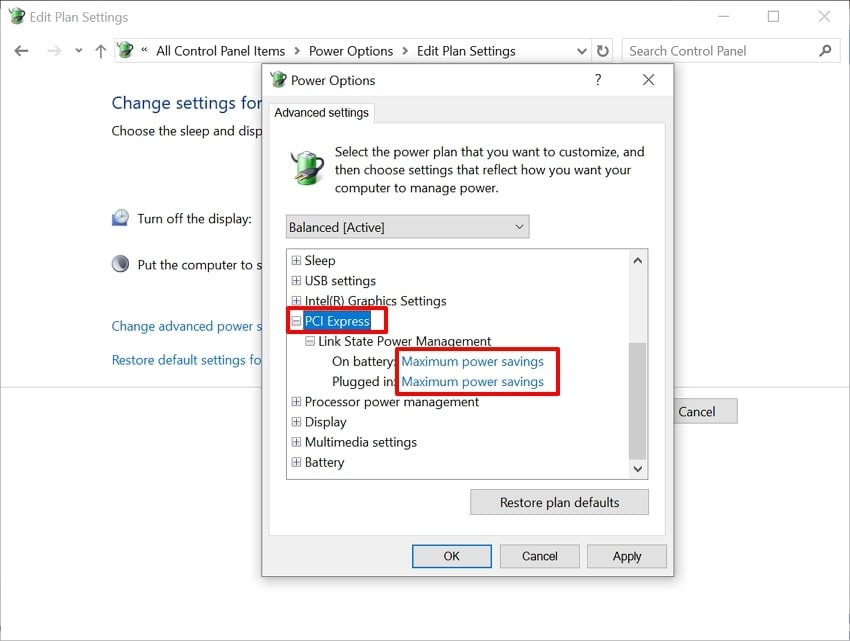The image size is (850, 641).
Task: Expand the Sleep settings group
Action: [x=296, y=260]
